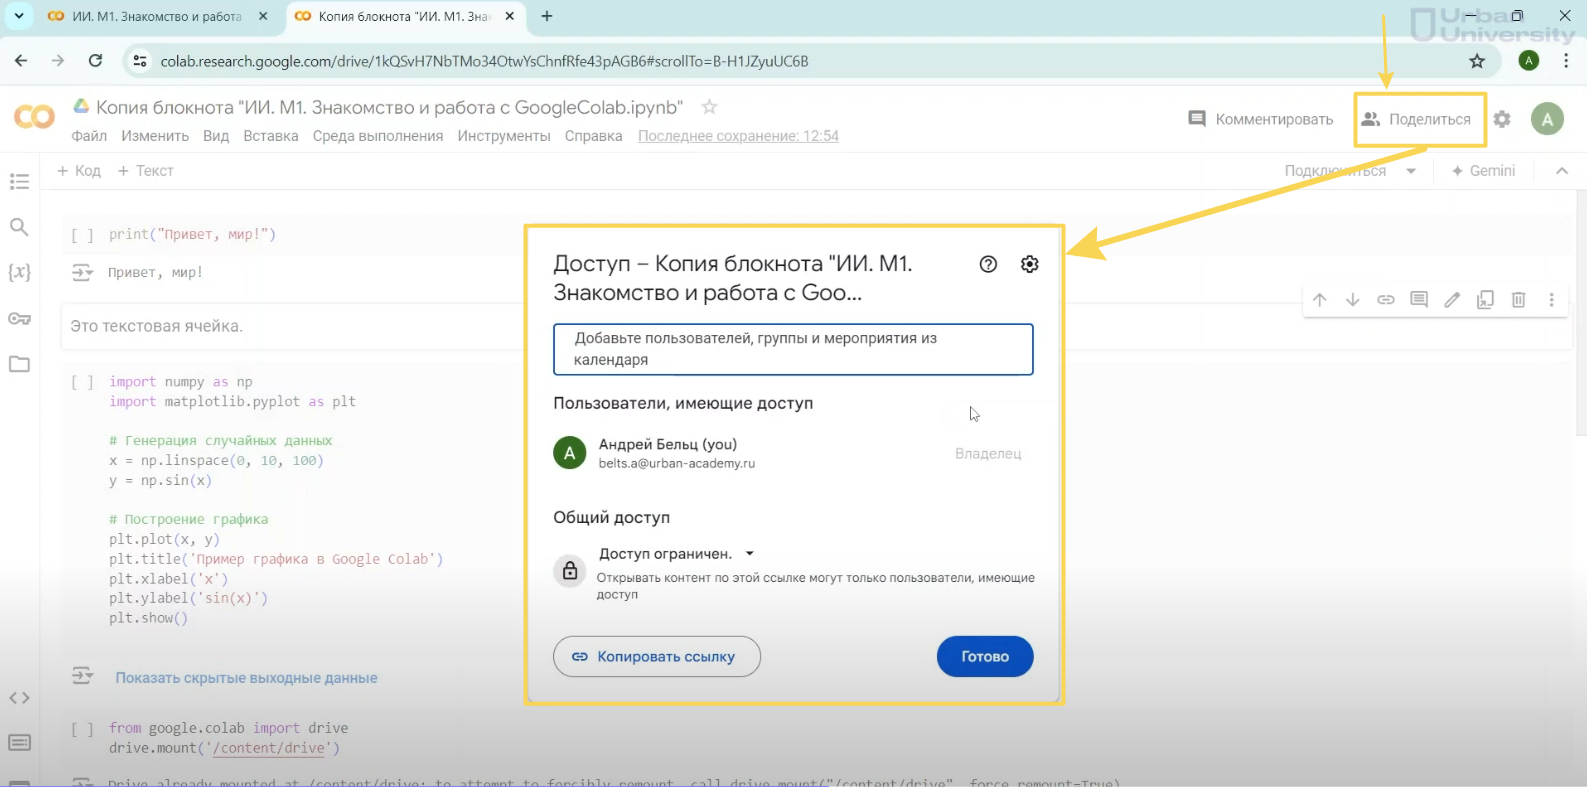Click the add users and groups field
Image resolution: width=1587 pixels, height=787 pixels.
click(x=792, y=349)
